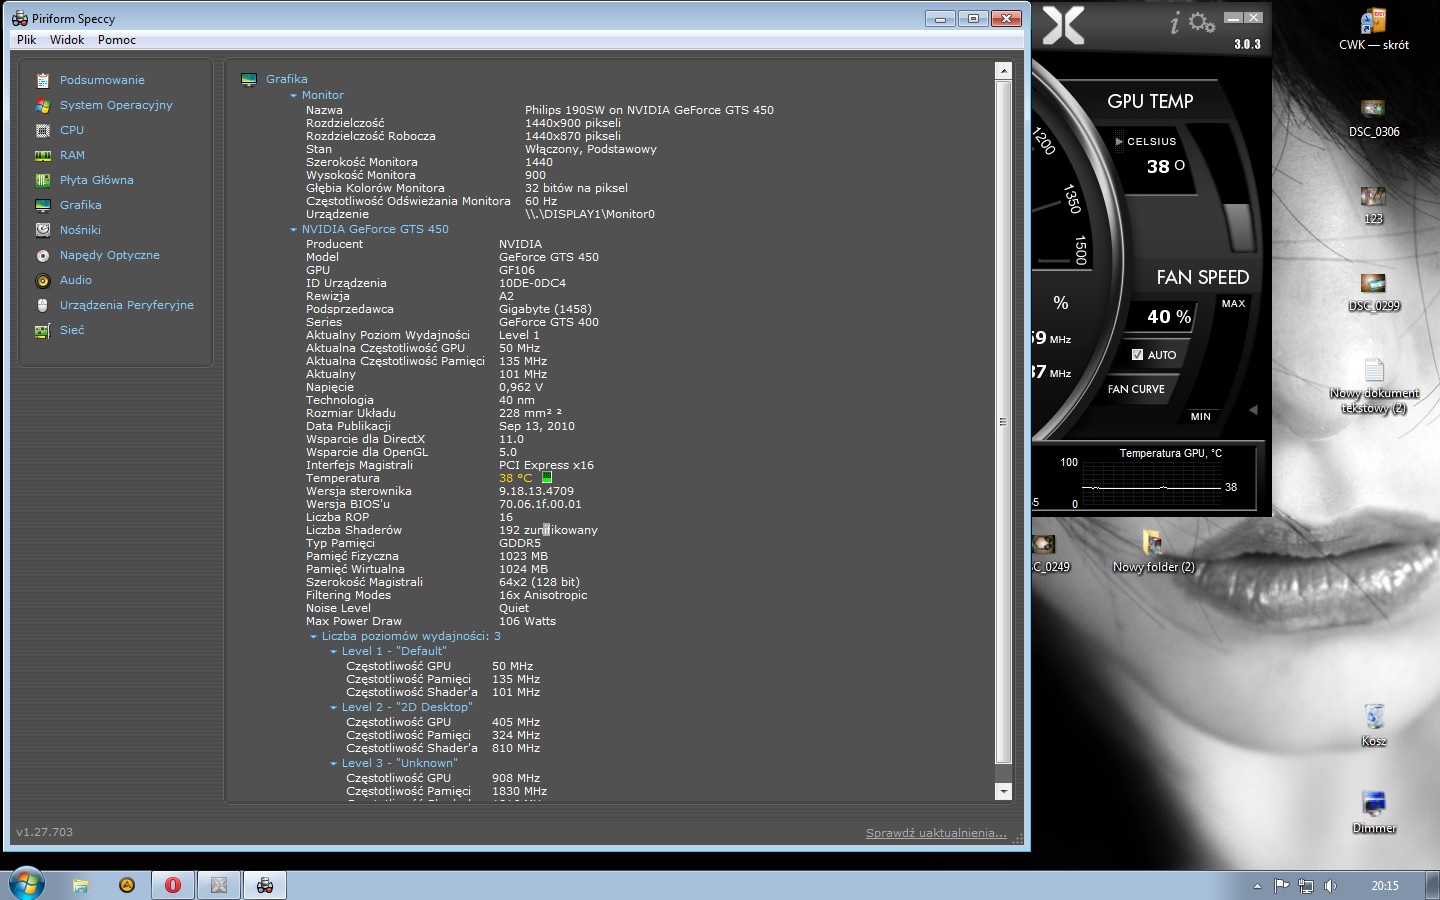Open the FAN CURVE settings
The image size is (1440, 900).
(x=1136, y=389)
